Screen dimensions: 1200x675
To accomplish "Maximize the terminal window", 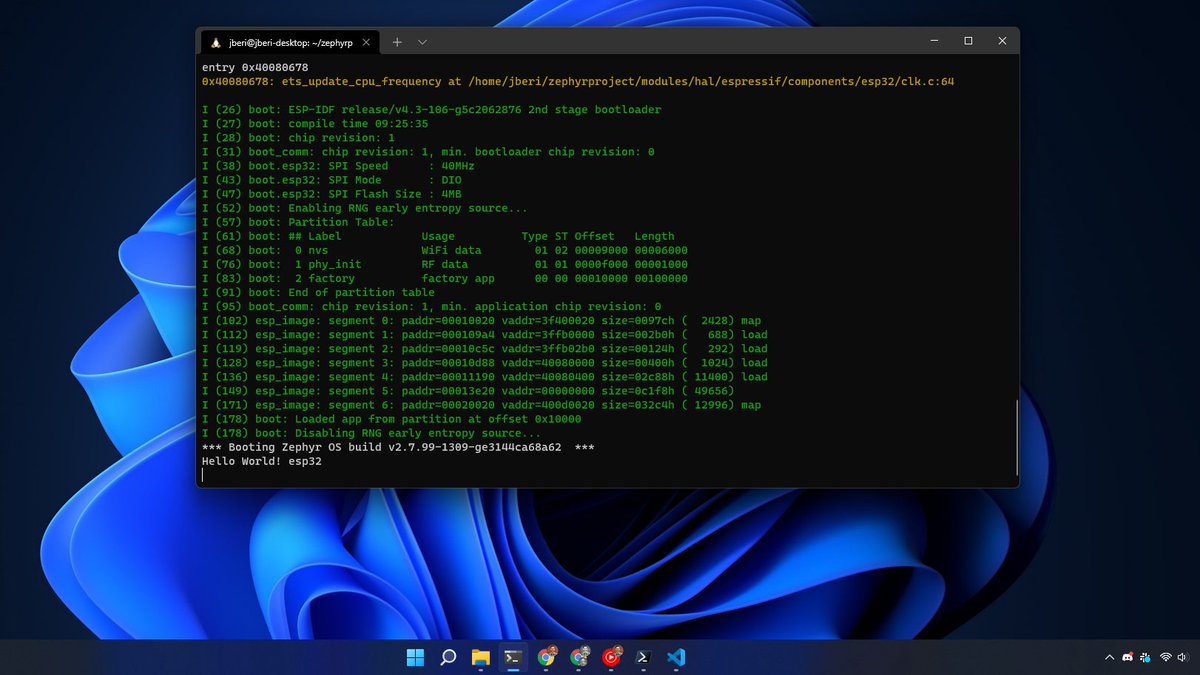I will [968, 41].
